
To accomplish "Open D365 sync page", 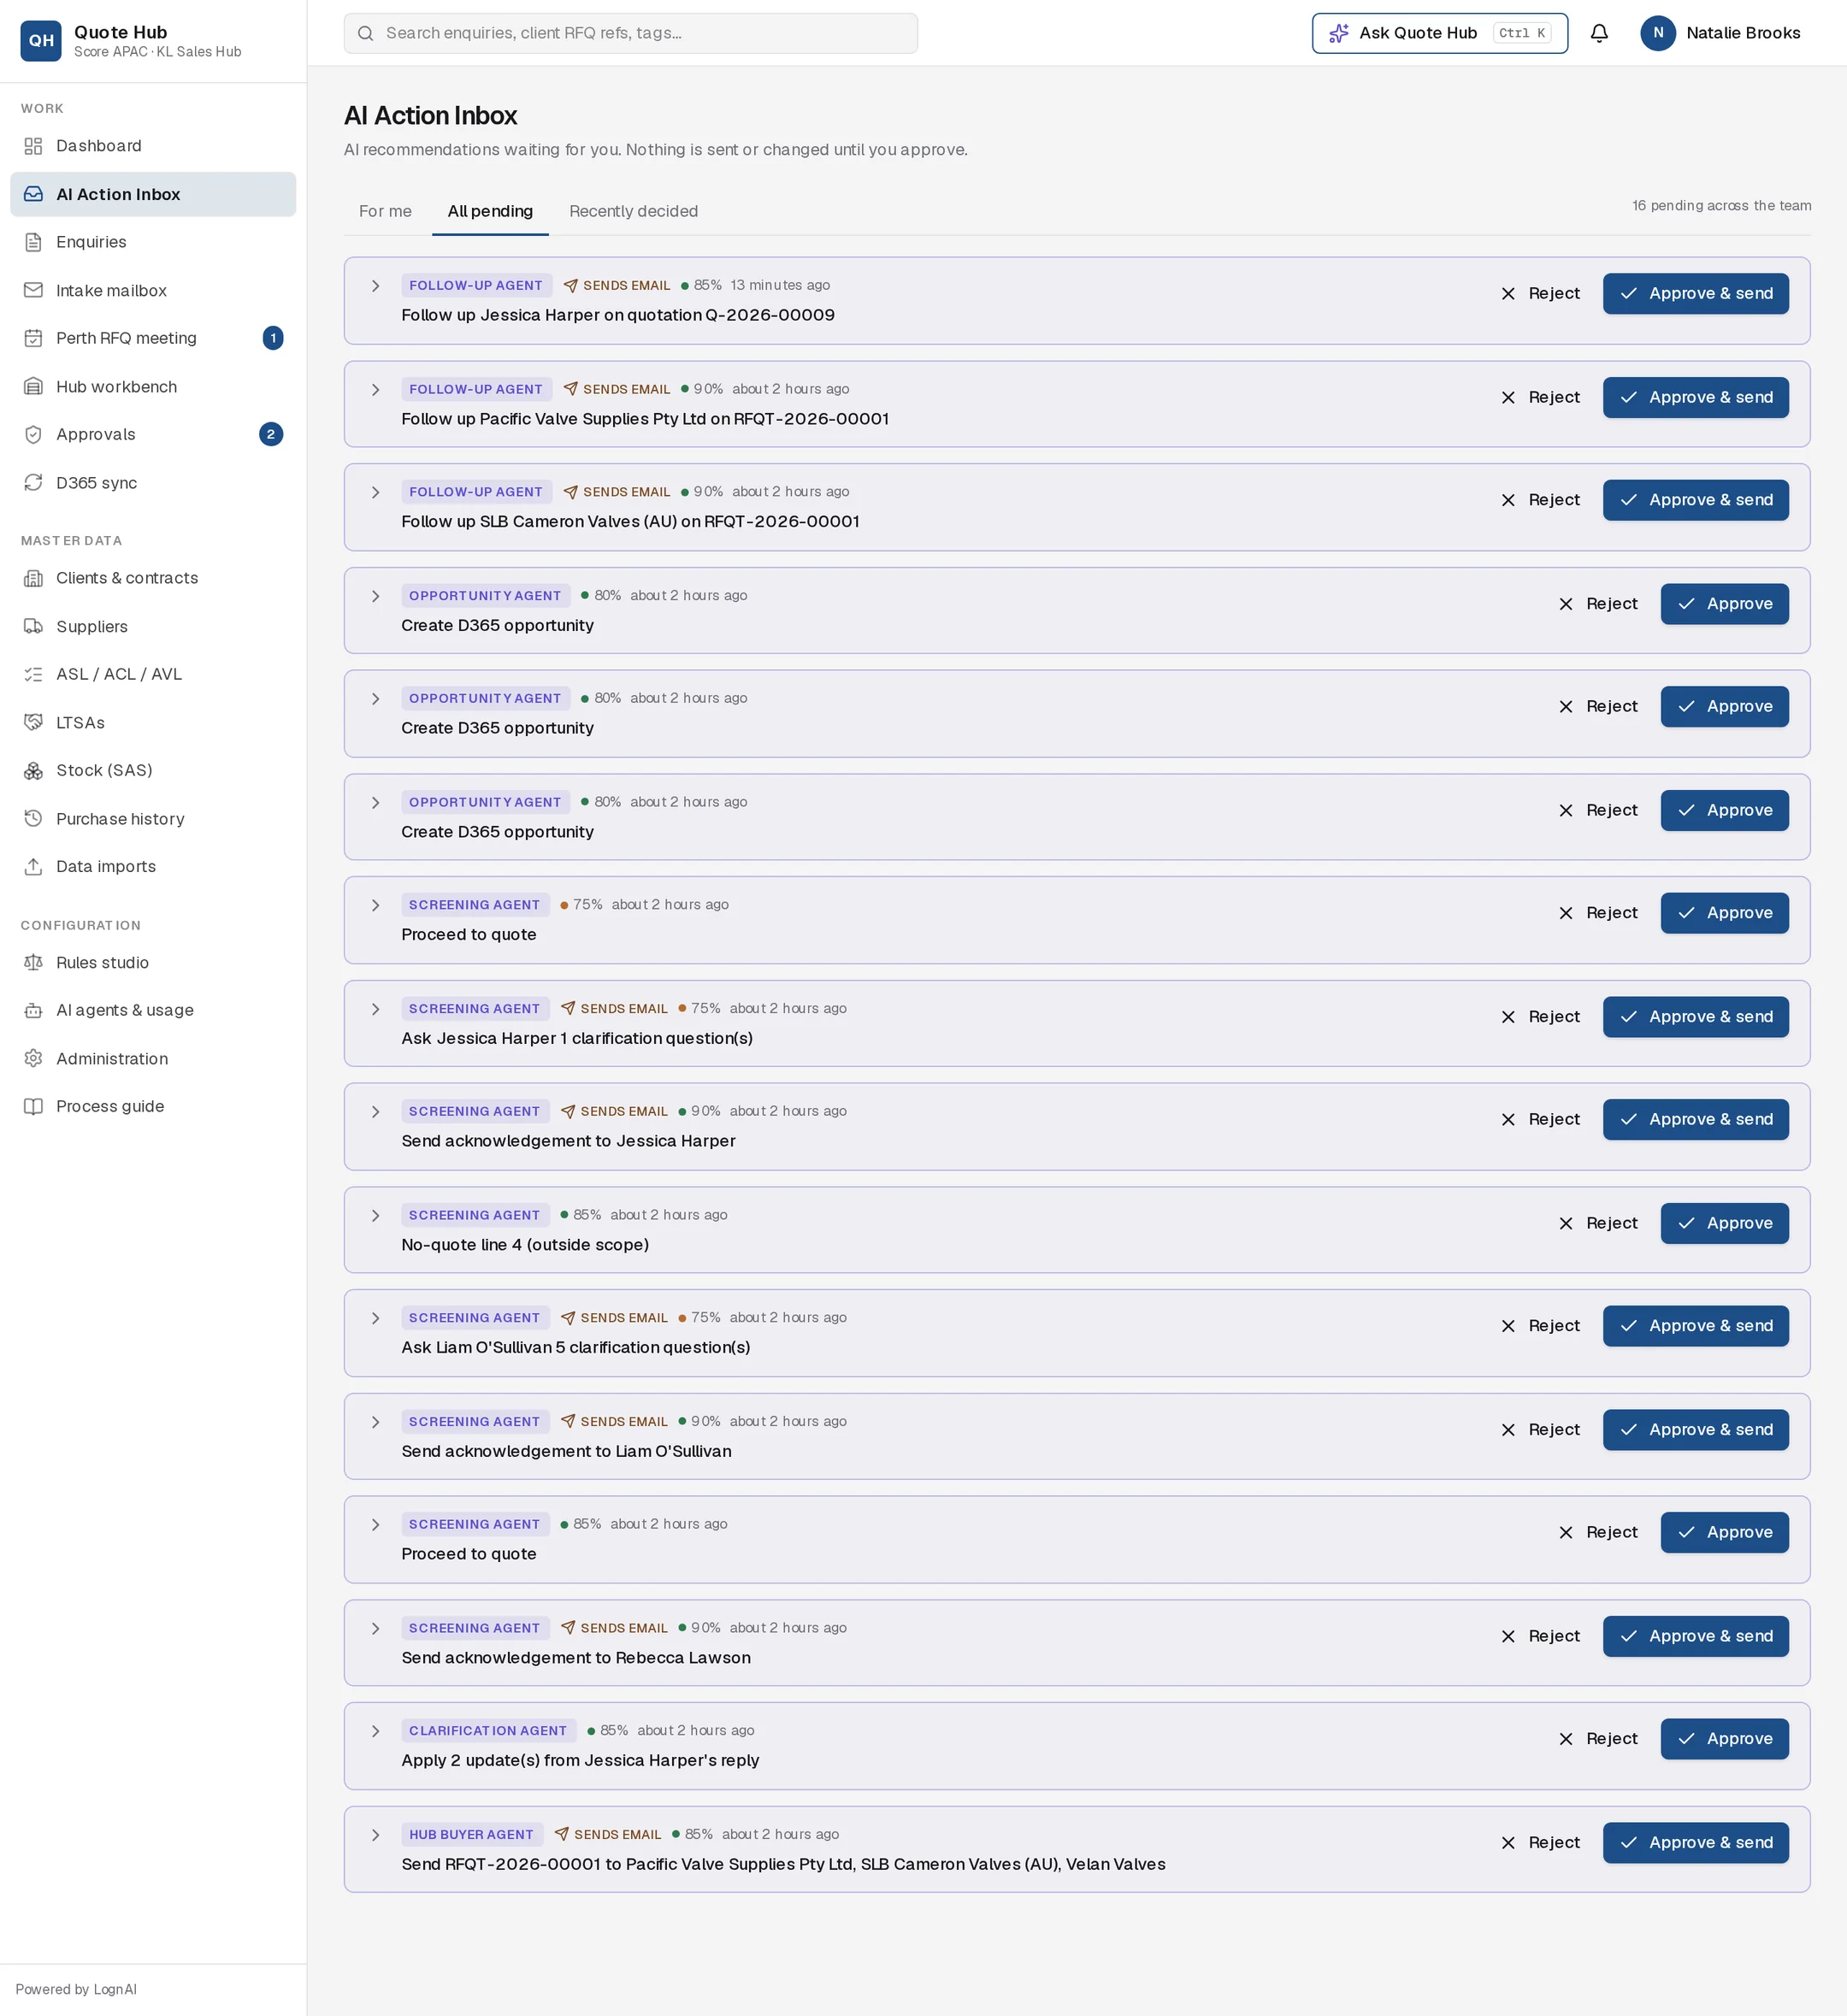I will [153, 483].
